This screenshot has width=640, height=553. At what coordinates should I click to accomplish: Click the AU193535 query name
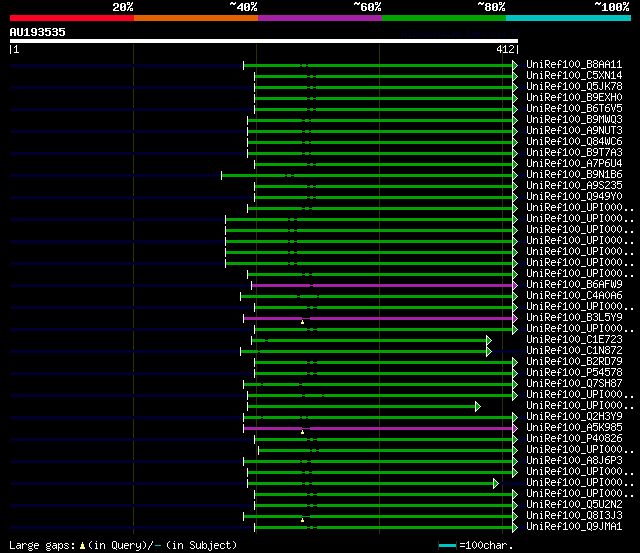point(38,32)
